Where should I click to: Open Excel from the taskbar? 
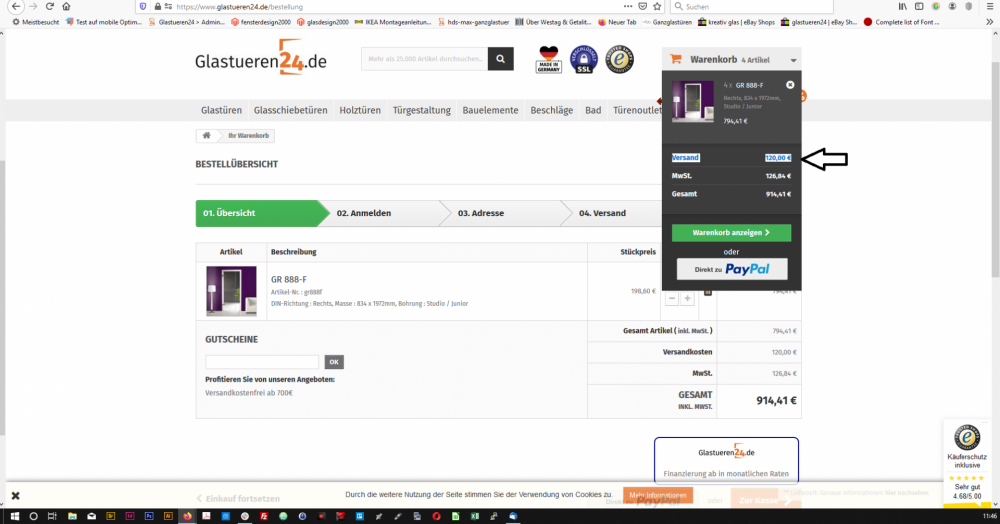474,516
